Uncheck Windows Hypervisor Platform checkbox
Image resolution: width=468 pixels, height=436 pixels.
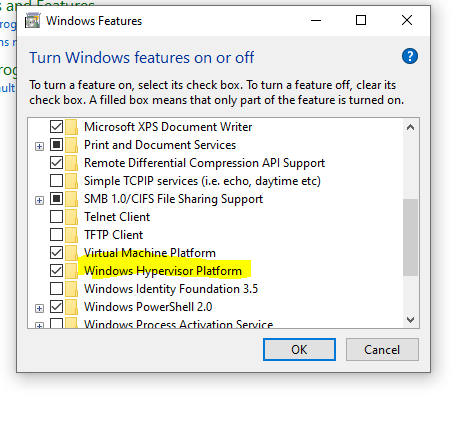pyautogui.click(x=56, y=271)
